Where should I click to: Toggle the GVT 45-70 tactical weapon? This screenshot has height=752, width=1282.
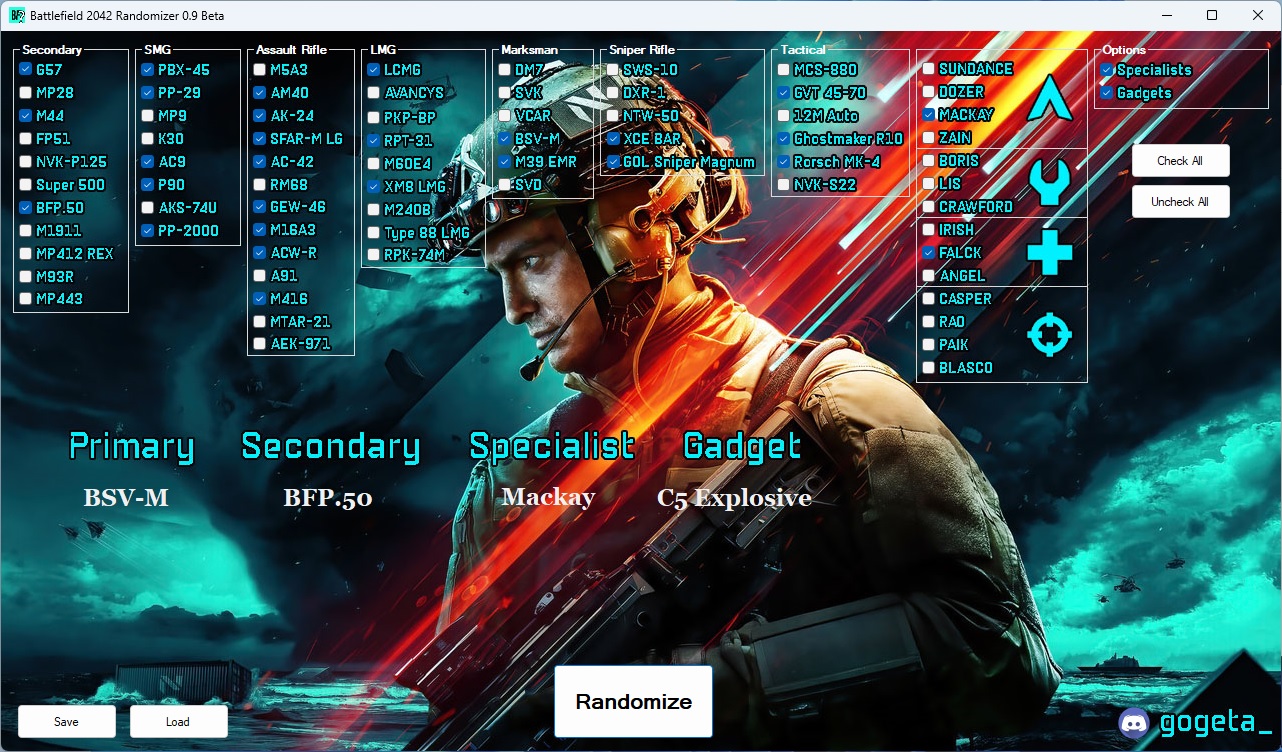click(784, 92)
